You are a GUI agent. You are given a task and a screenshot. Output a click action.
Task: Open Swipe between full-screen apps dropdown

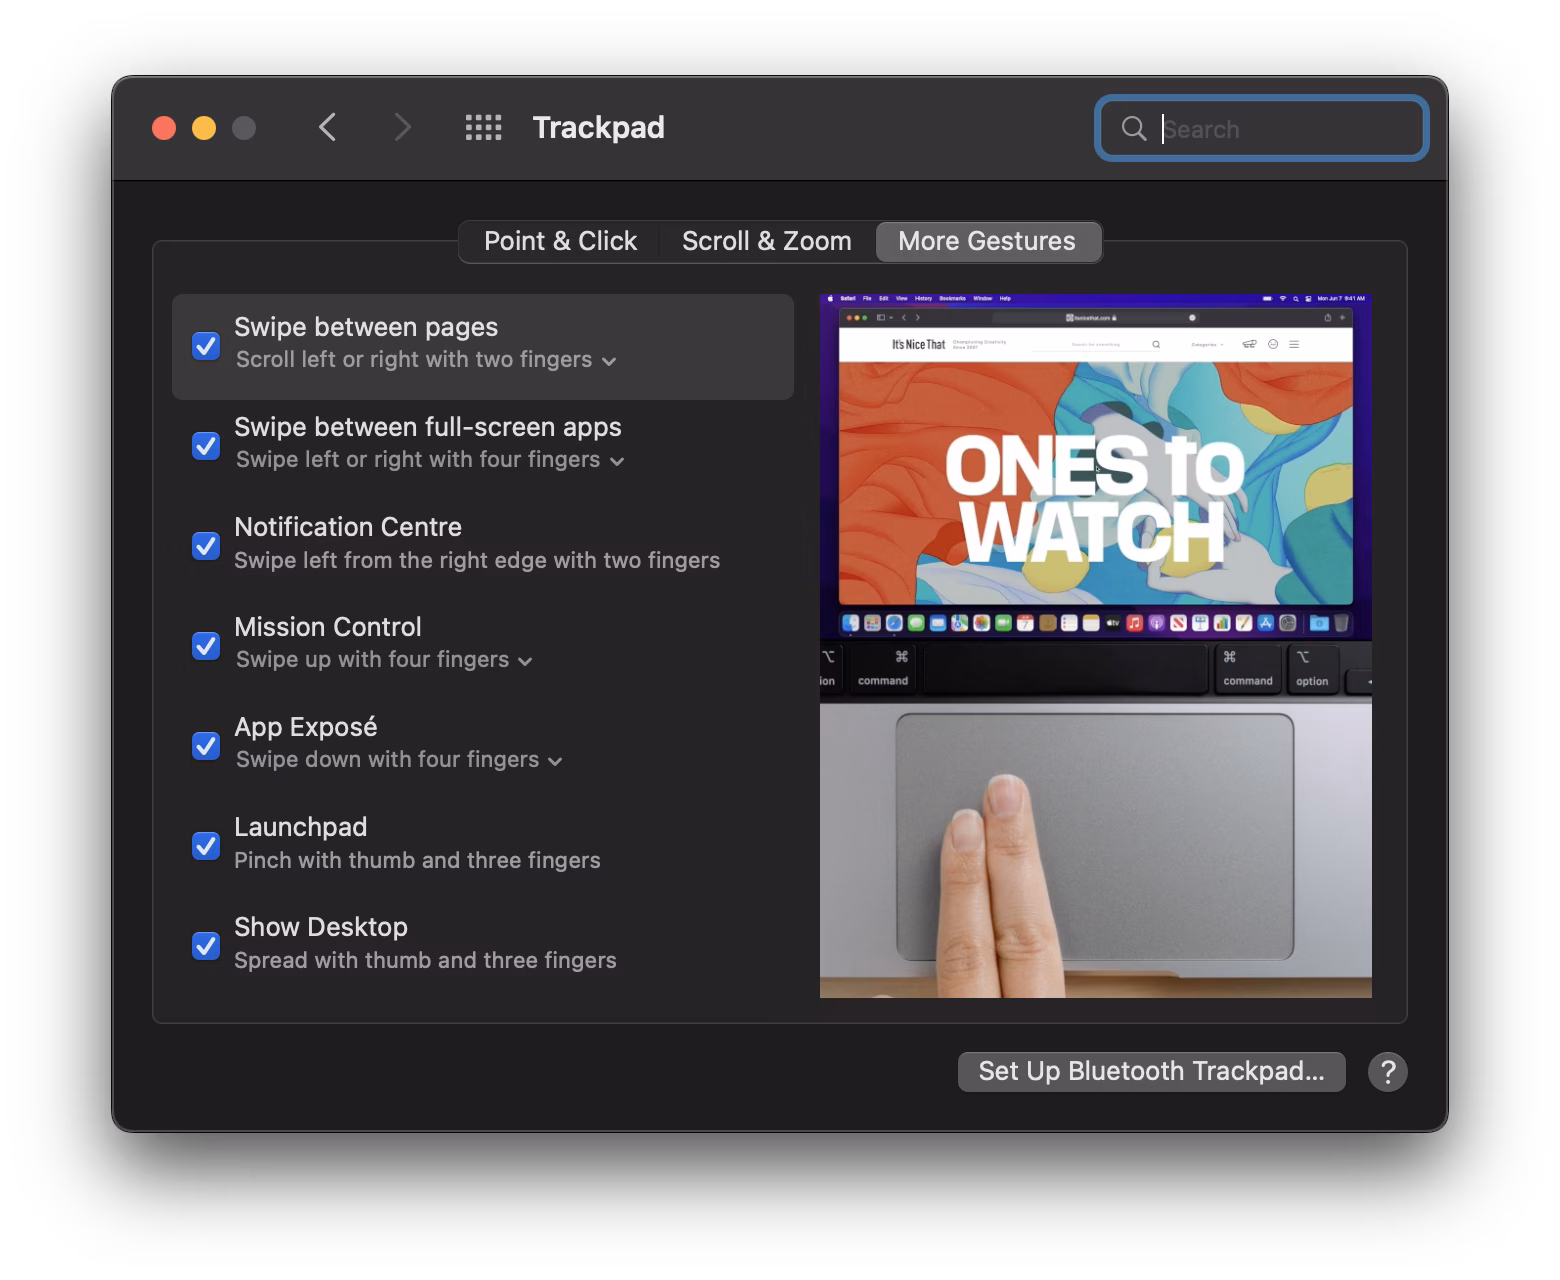(x=430, y=460)
